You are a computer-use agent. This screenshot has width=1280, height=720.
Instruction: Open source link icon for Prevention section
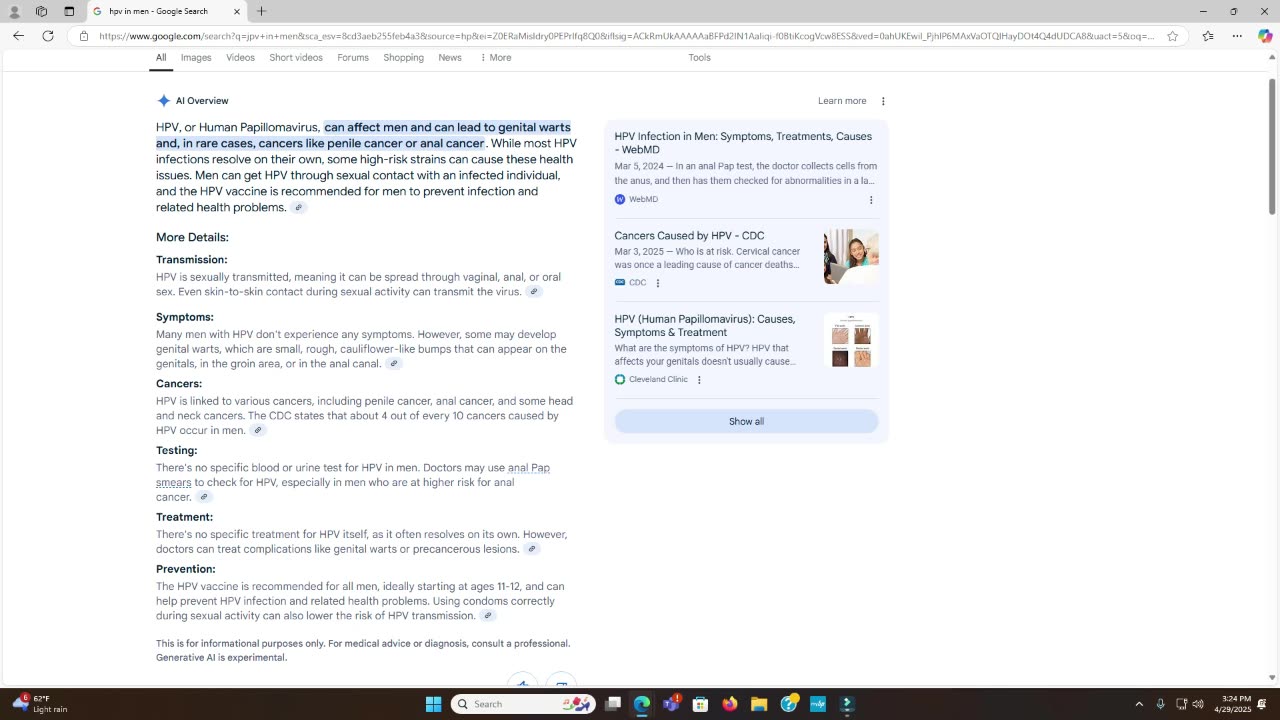pyautogui.click(x=488, y=616)
